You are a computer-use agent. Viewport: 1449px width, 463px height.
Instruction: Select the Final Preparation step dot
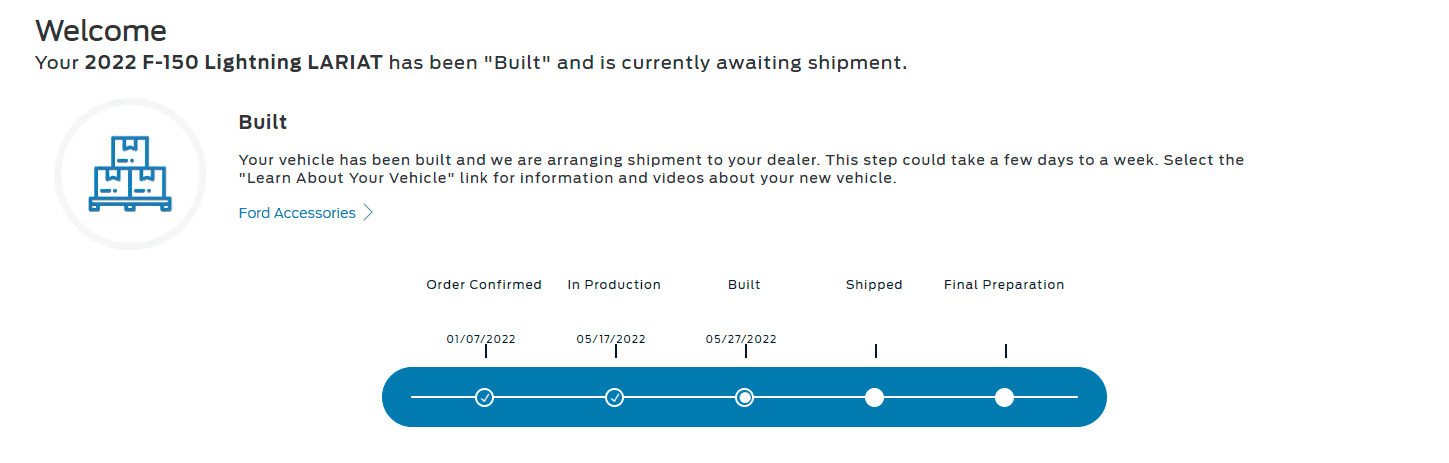tap(1005, 397)
